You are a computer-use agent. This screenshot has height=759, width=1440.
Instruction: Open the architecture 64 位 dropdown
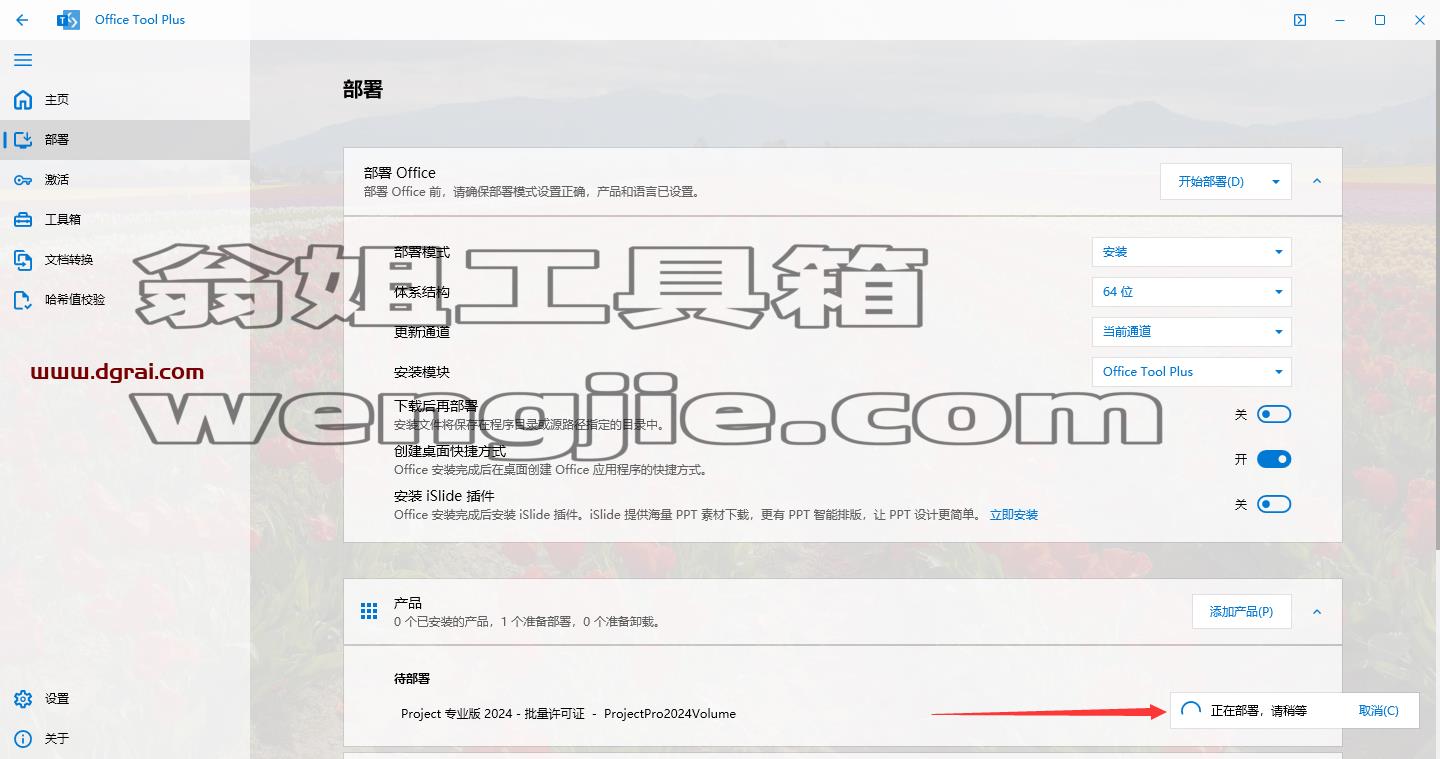tap(1191, 292)
